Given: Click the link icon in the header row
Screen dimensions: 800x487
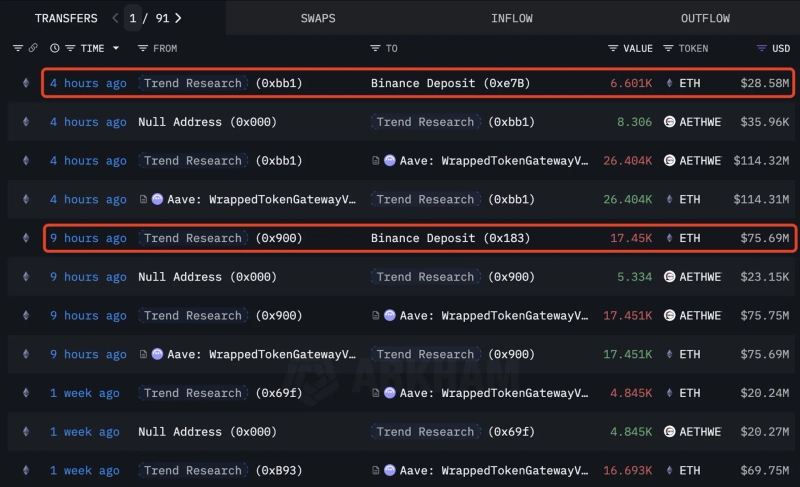Looking at the screenshot, I should pyautogui.click(x=33, y=48).
